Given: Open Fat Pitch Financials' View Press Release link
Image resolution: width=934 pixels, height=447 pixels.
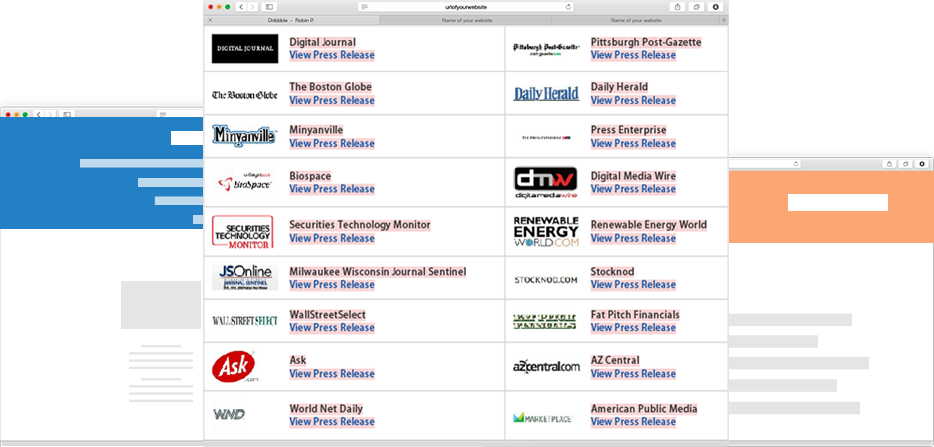Looking at the screenshot, I should click(633, 327).
